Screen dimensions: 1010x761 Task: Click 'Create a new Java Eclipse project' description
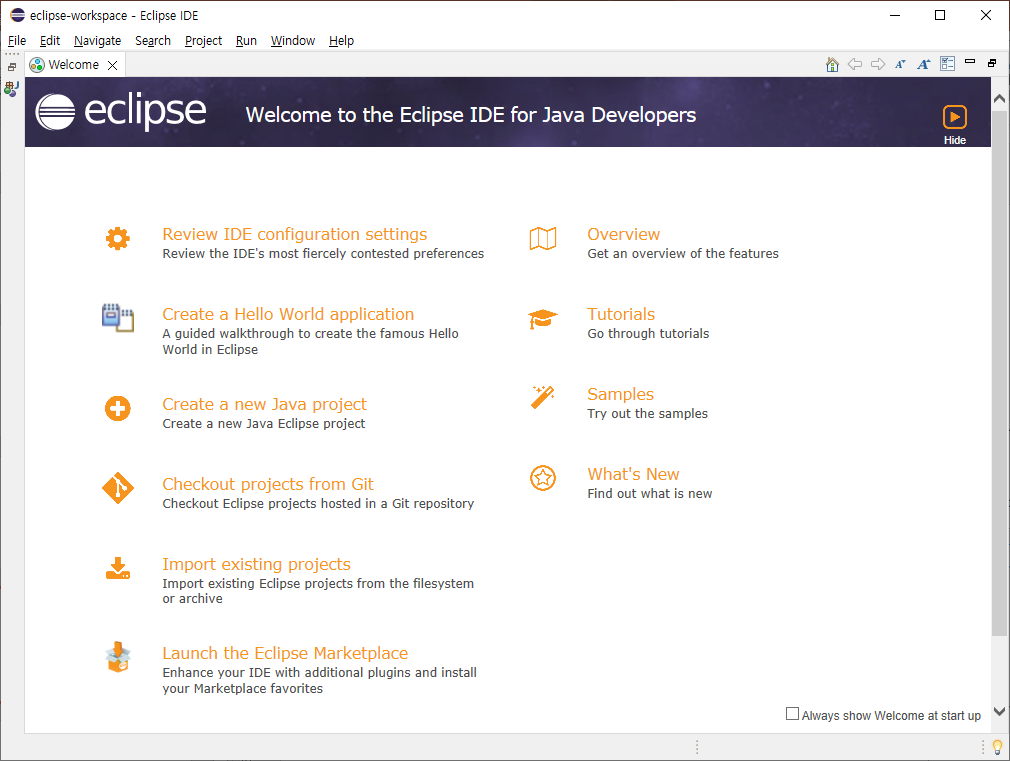(x=263, y=423)
